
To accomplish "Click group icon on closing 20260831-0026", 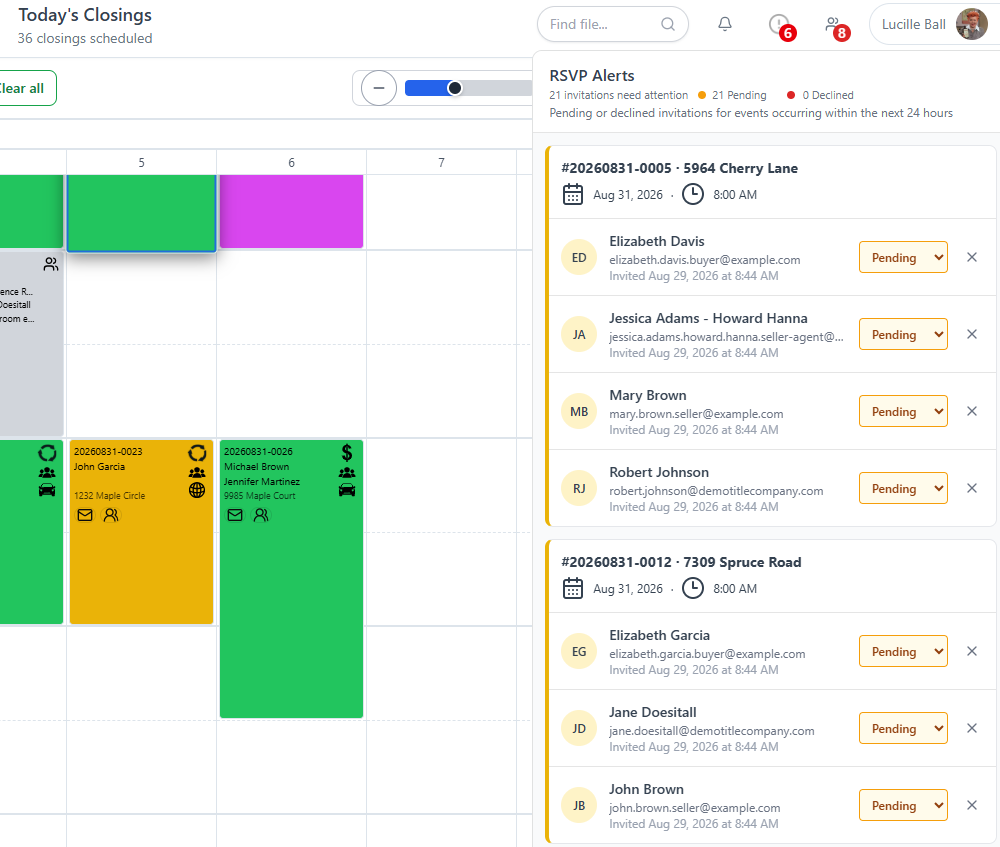I will pos(347,473).
